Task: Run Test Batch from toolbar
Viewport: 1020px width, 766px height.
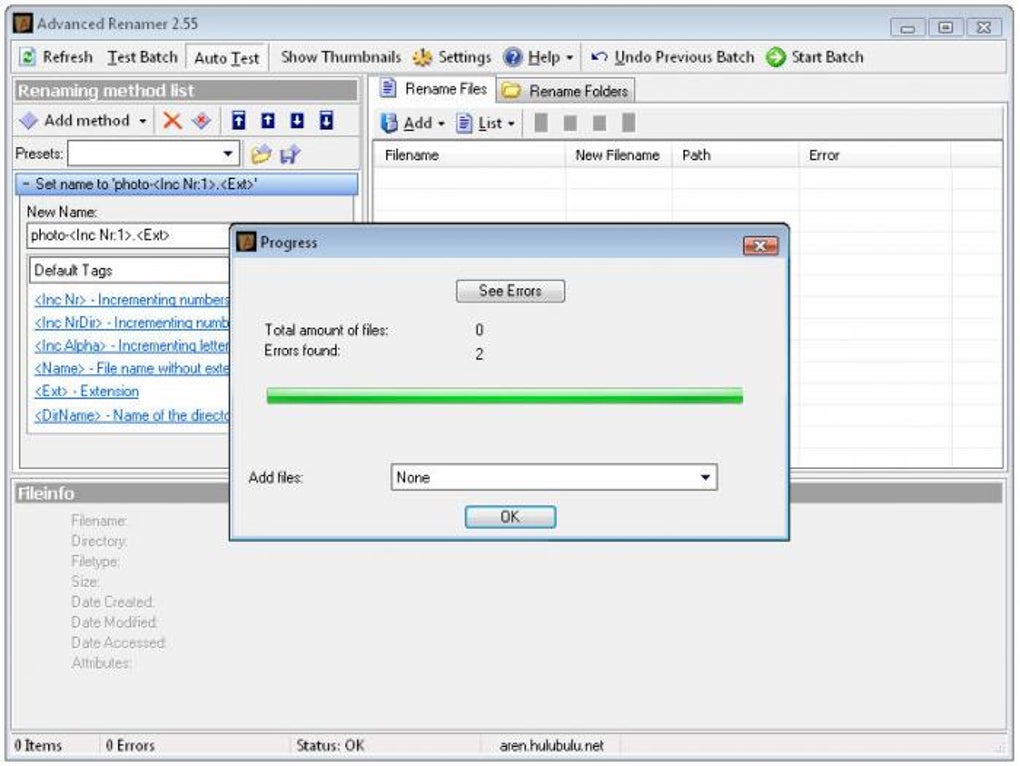Action: point(142,57)
